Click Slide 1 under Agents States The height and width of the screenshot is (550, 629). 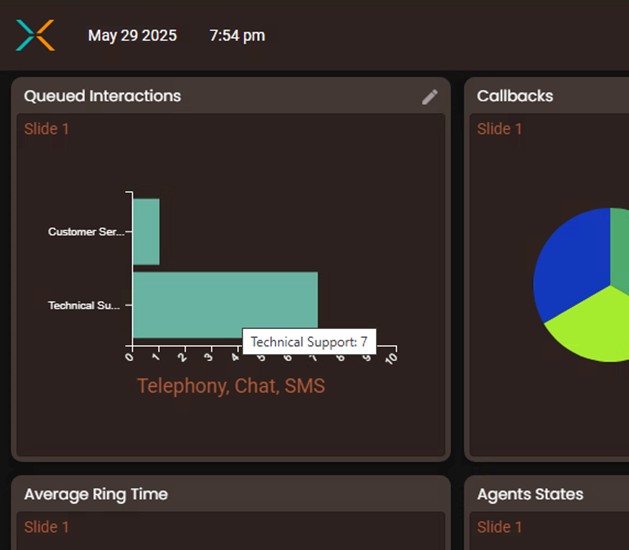(500, 527)
